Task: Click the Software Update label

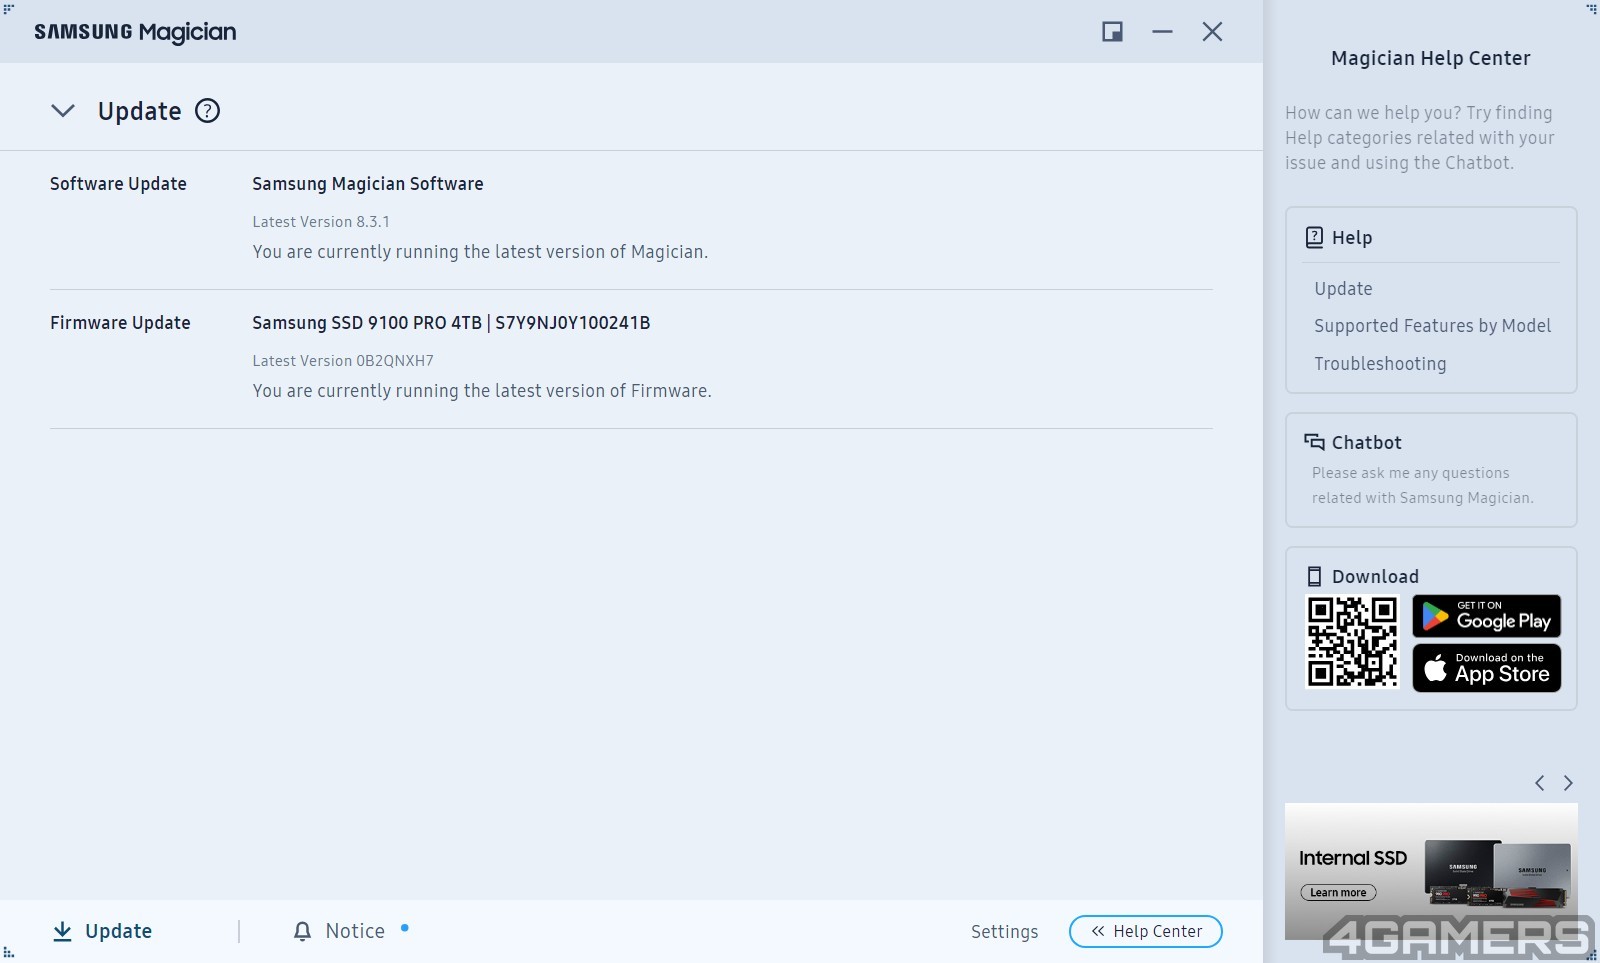Action: point(118,184)
